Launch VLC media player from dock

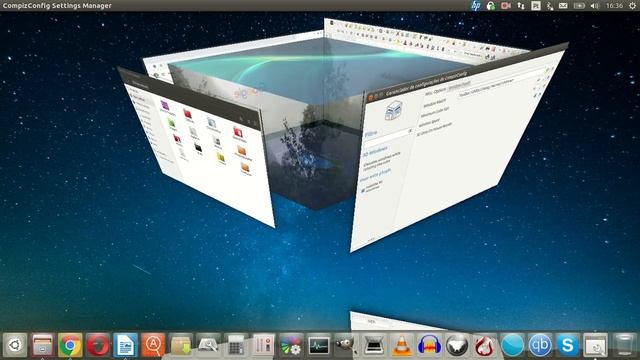point(402,345)
